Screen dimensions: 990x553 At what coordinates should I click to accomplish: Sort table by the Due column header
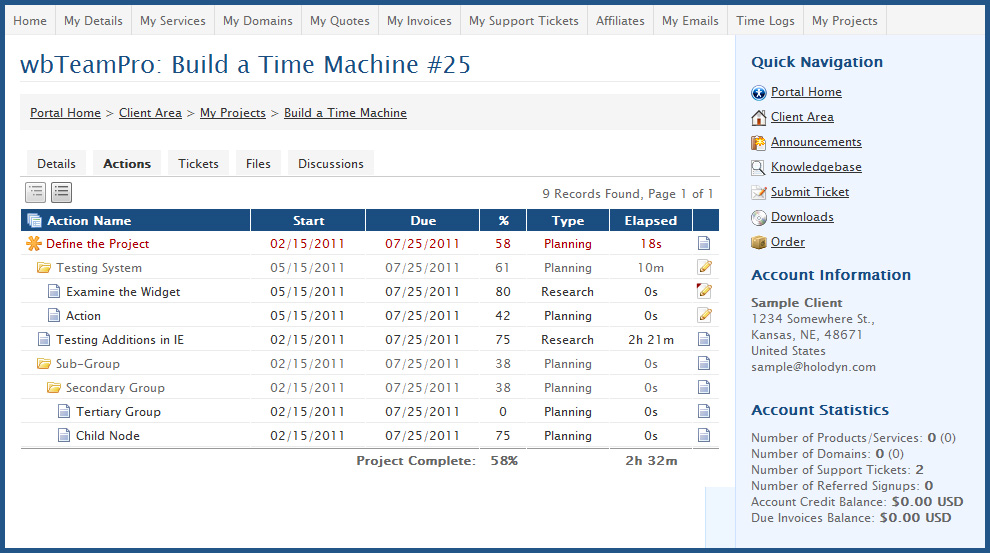click(x=423, y=221)
